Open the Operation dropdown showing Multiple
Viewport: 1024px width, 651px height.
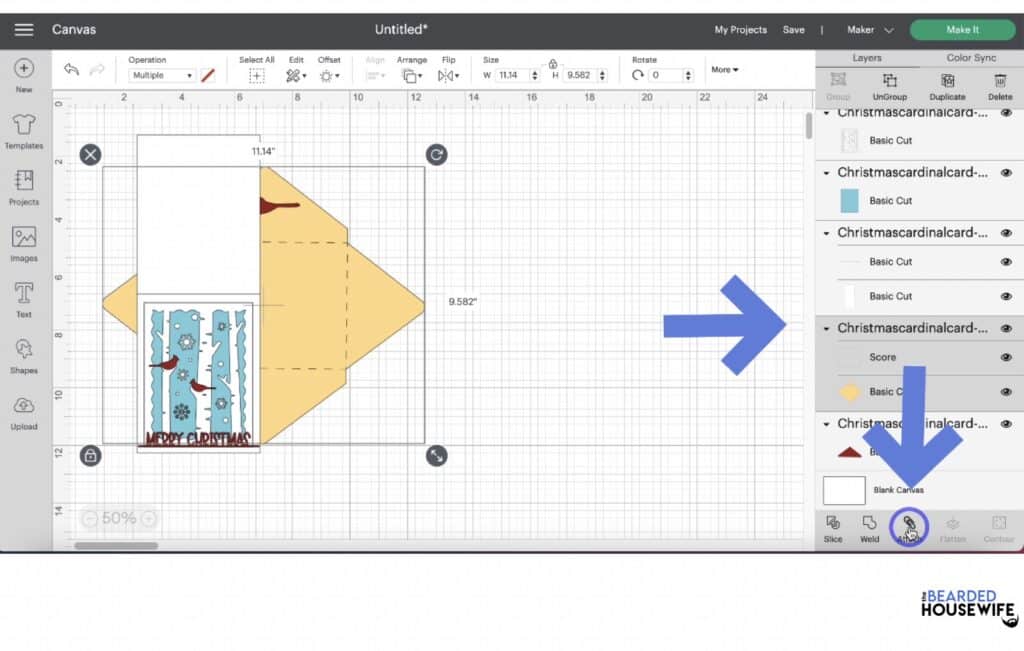coord(161,75)
